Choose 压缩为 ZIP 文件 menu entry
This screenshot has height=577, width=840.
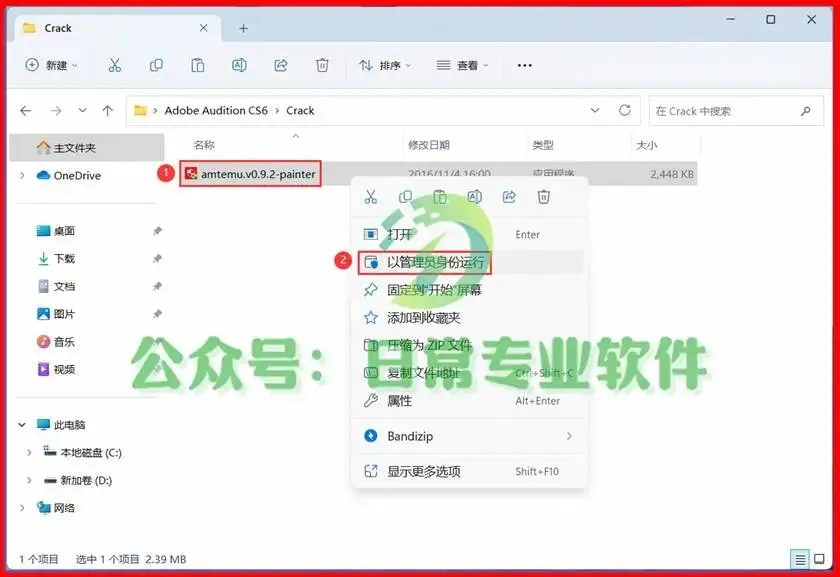click(x=470, y=345)
